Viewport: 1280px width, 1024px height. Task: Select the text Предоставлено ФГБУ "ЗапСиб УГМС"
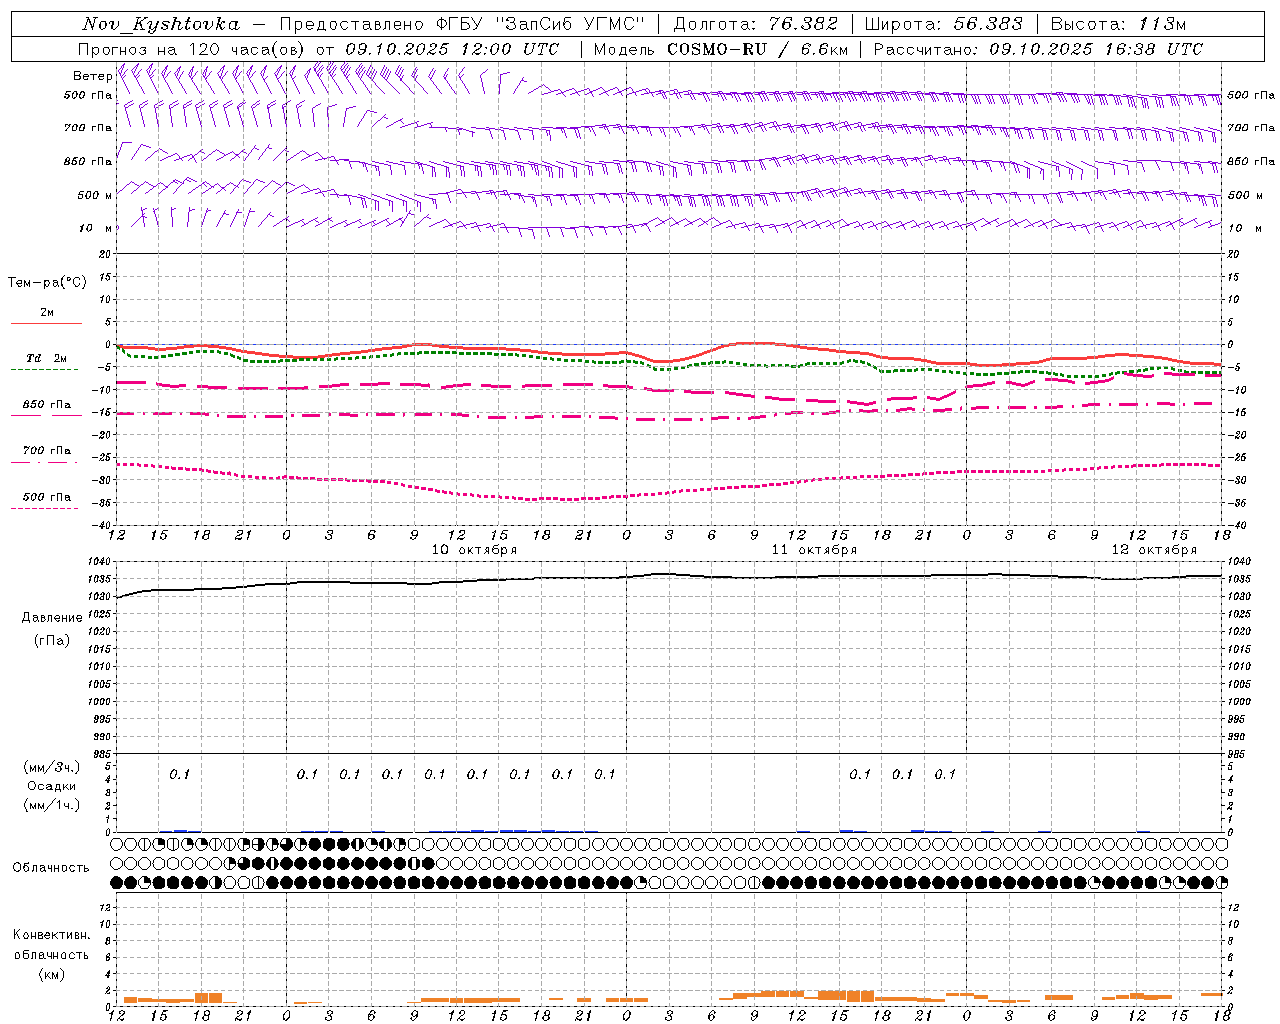463,24
